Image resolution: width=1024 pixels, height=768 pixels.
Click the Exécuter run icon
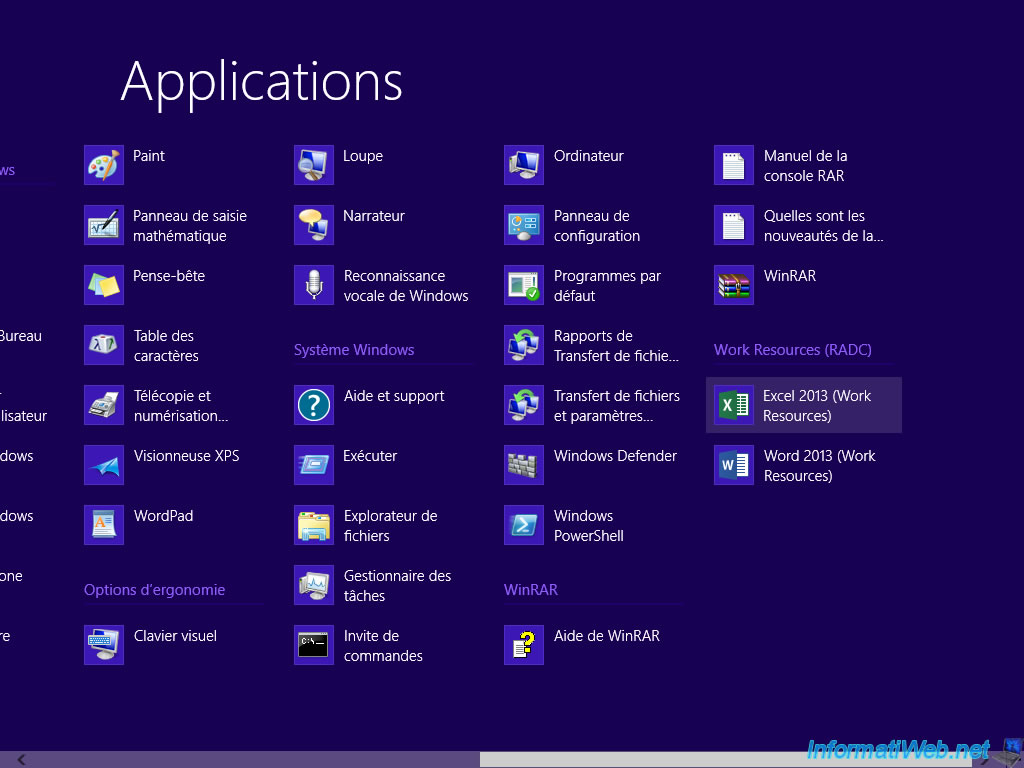314,466
